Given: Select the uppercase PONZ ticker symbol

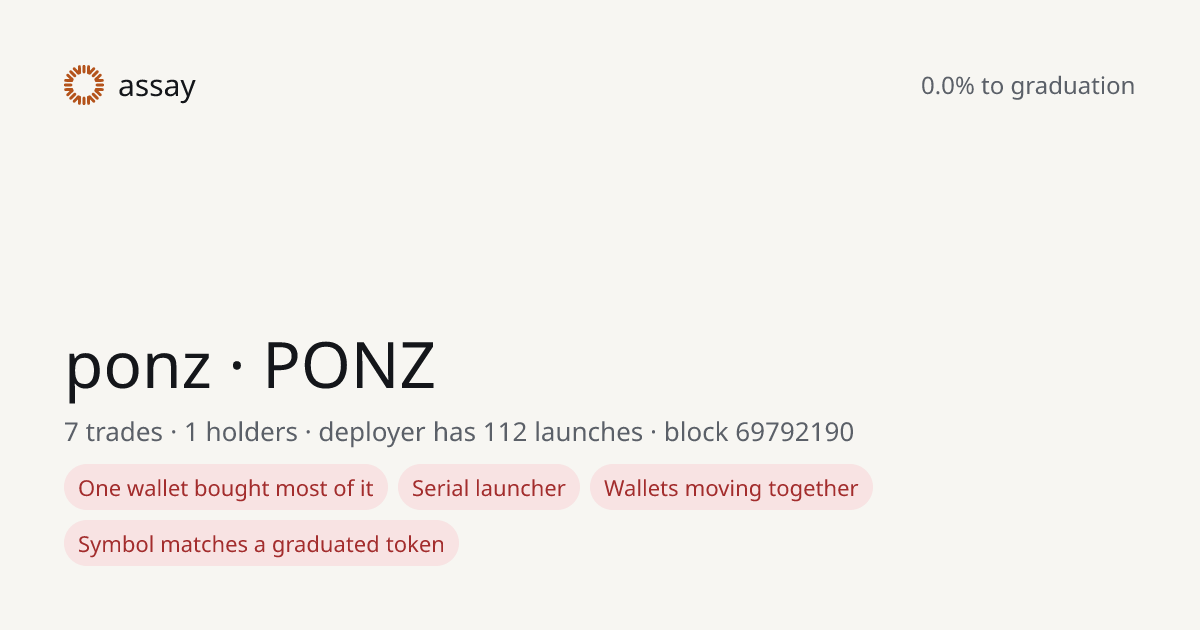Looking at the screenshot, I should tap(349, 366).
